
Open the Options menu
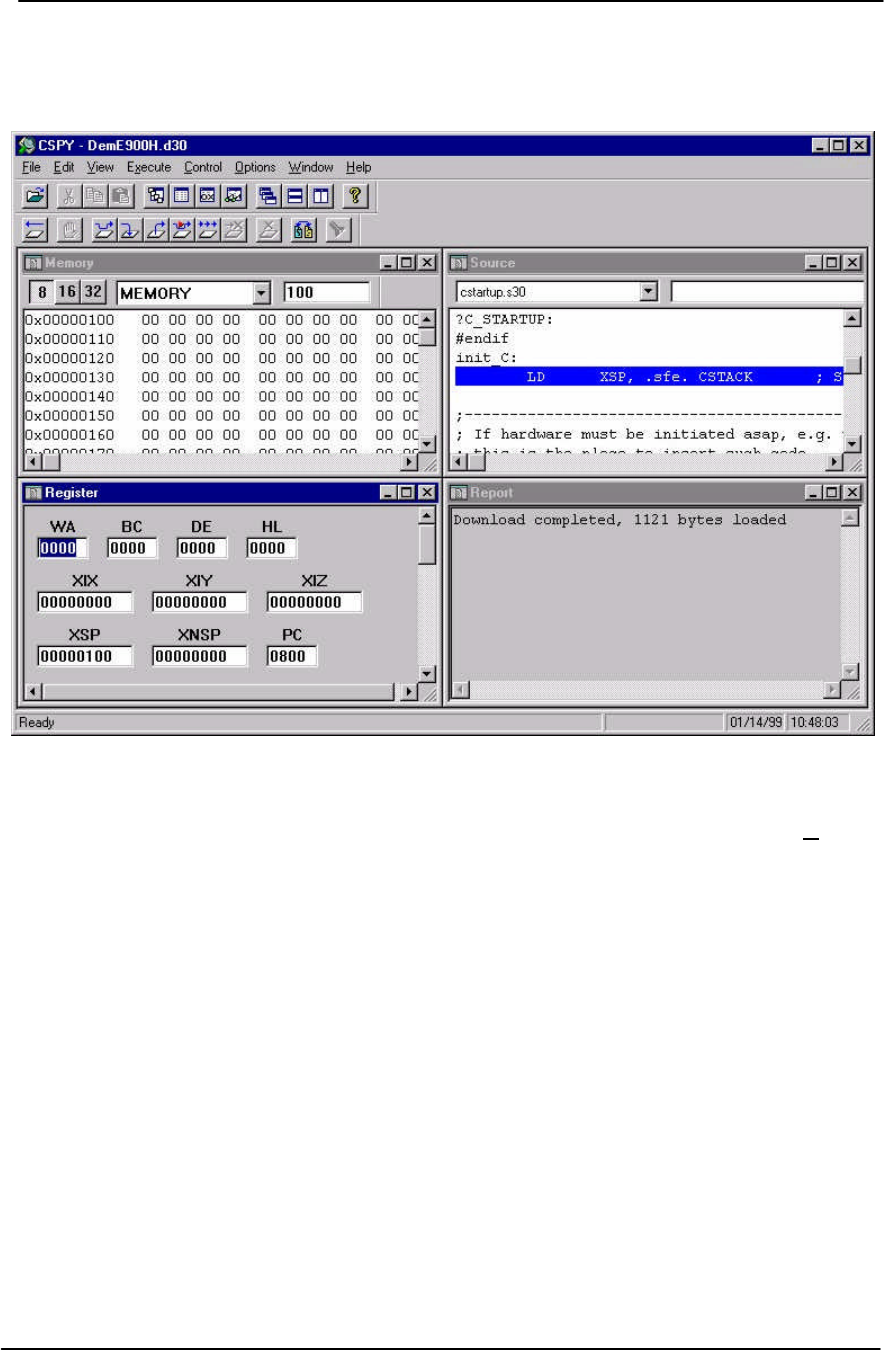[255, 168]
